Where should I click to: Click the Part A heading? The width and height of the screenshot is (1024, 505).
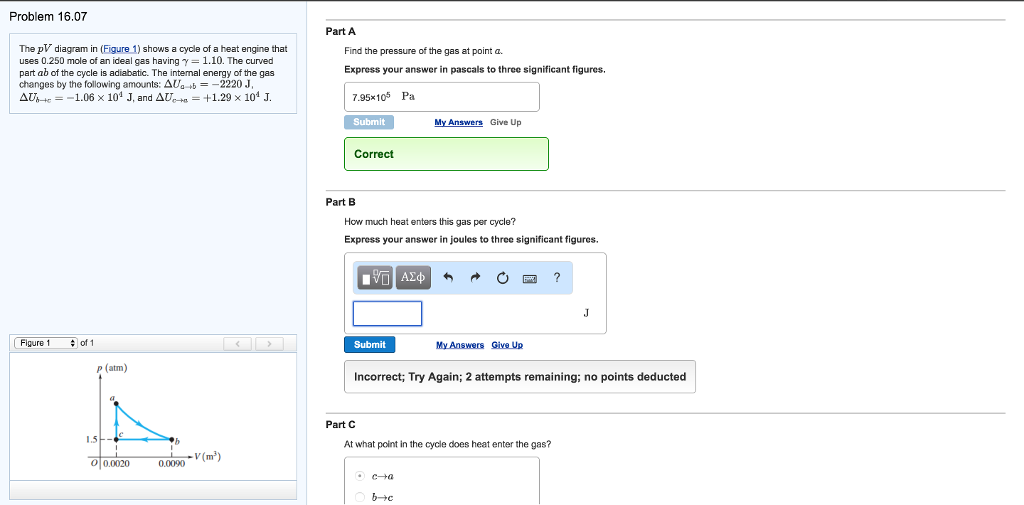pos(340,31)
